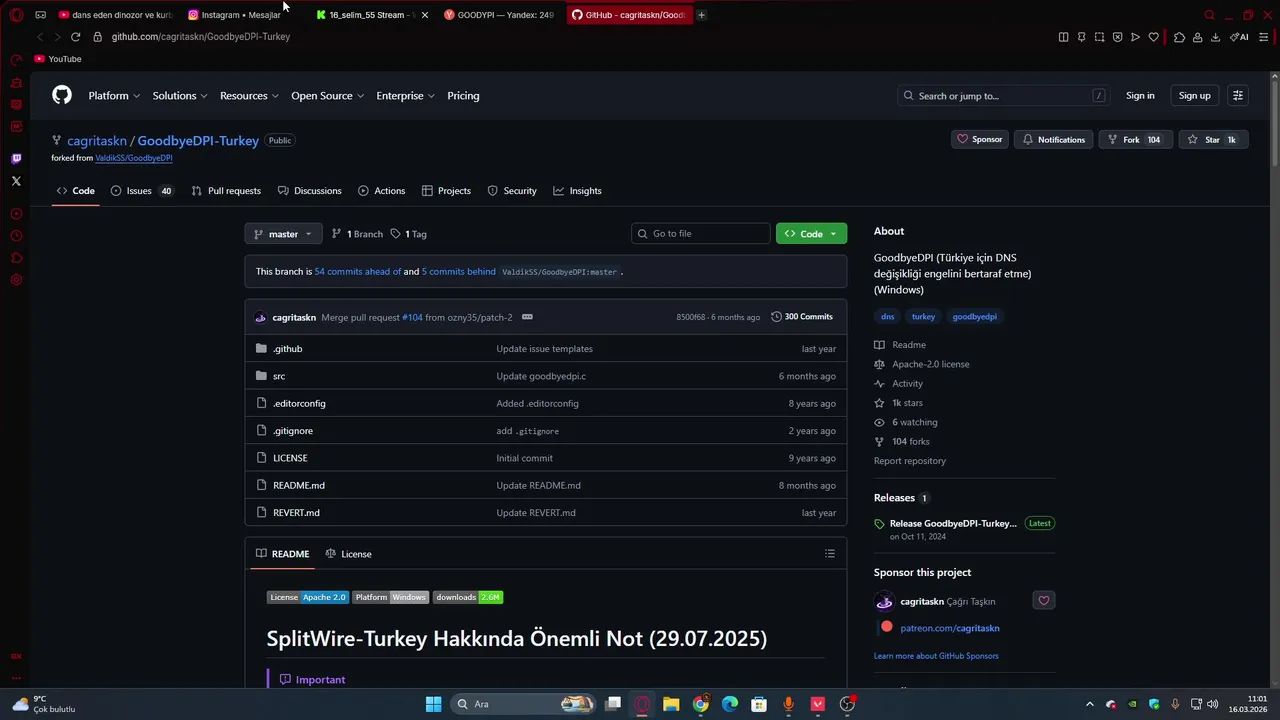Open Notifications for this repository
The height and width of the screenshot is (720, 1280).
pos(1054,140)
